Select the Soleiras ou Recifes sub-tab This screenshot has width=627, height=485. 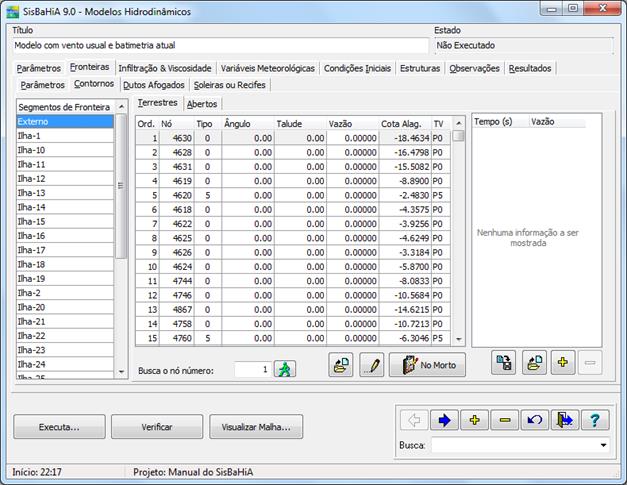click(x=230, y=85)
